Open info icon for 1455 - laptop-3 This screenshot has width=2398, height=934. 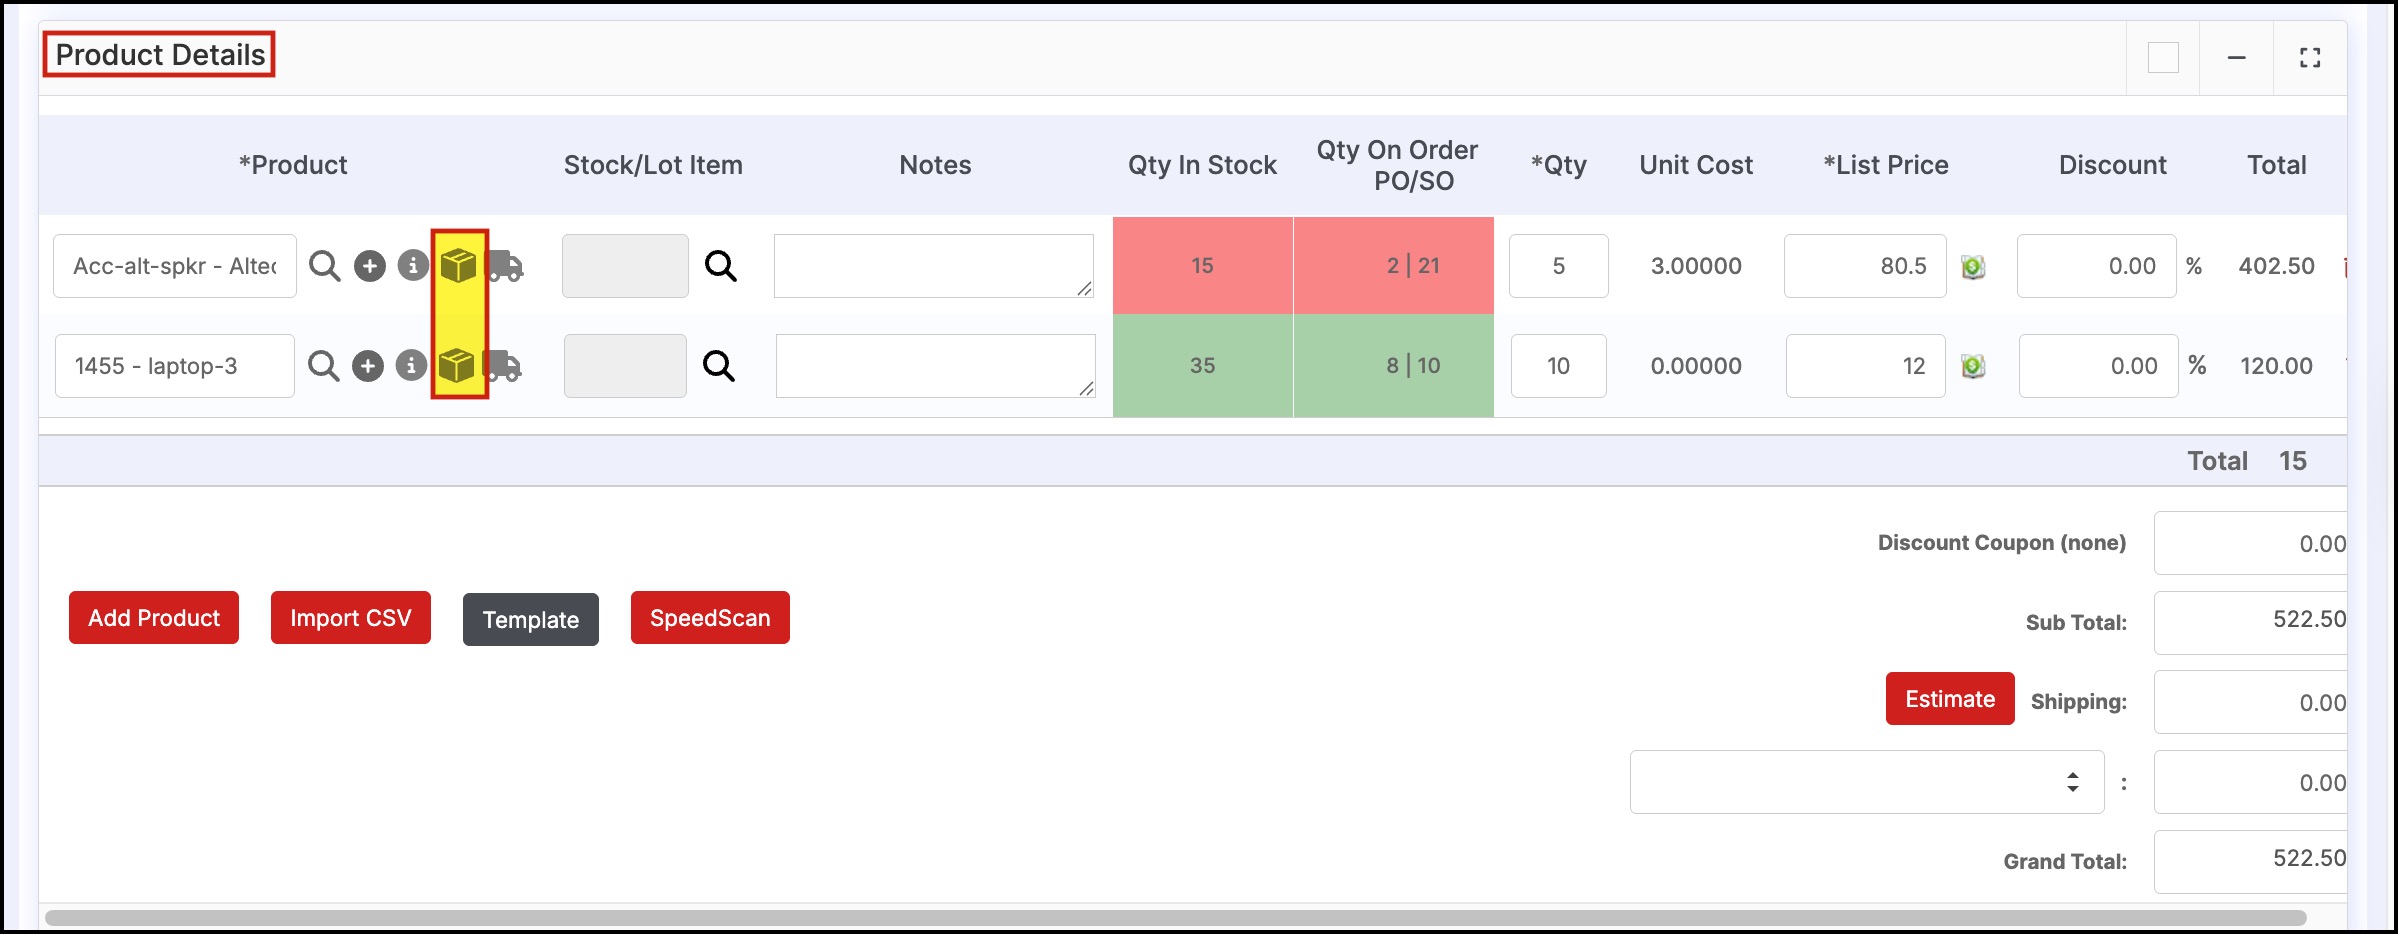pyautogui.click(x=411, y=366)
